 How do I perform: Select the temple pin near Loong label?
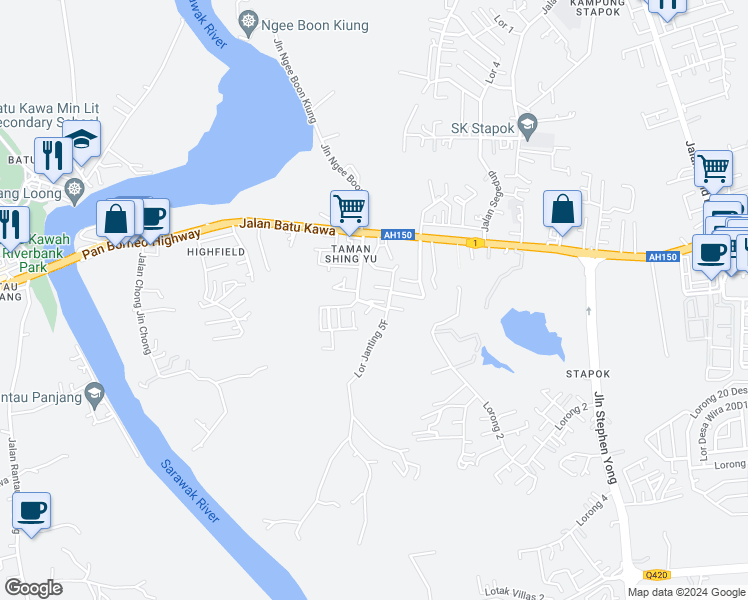(x=75, y=191)
